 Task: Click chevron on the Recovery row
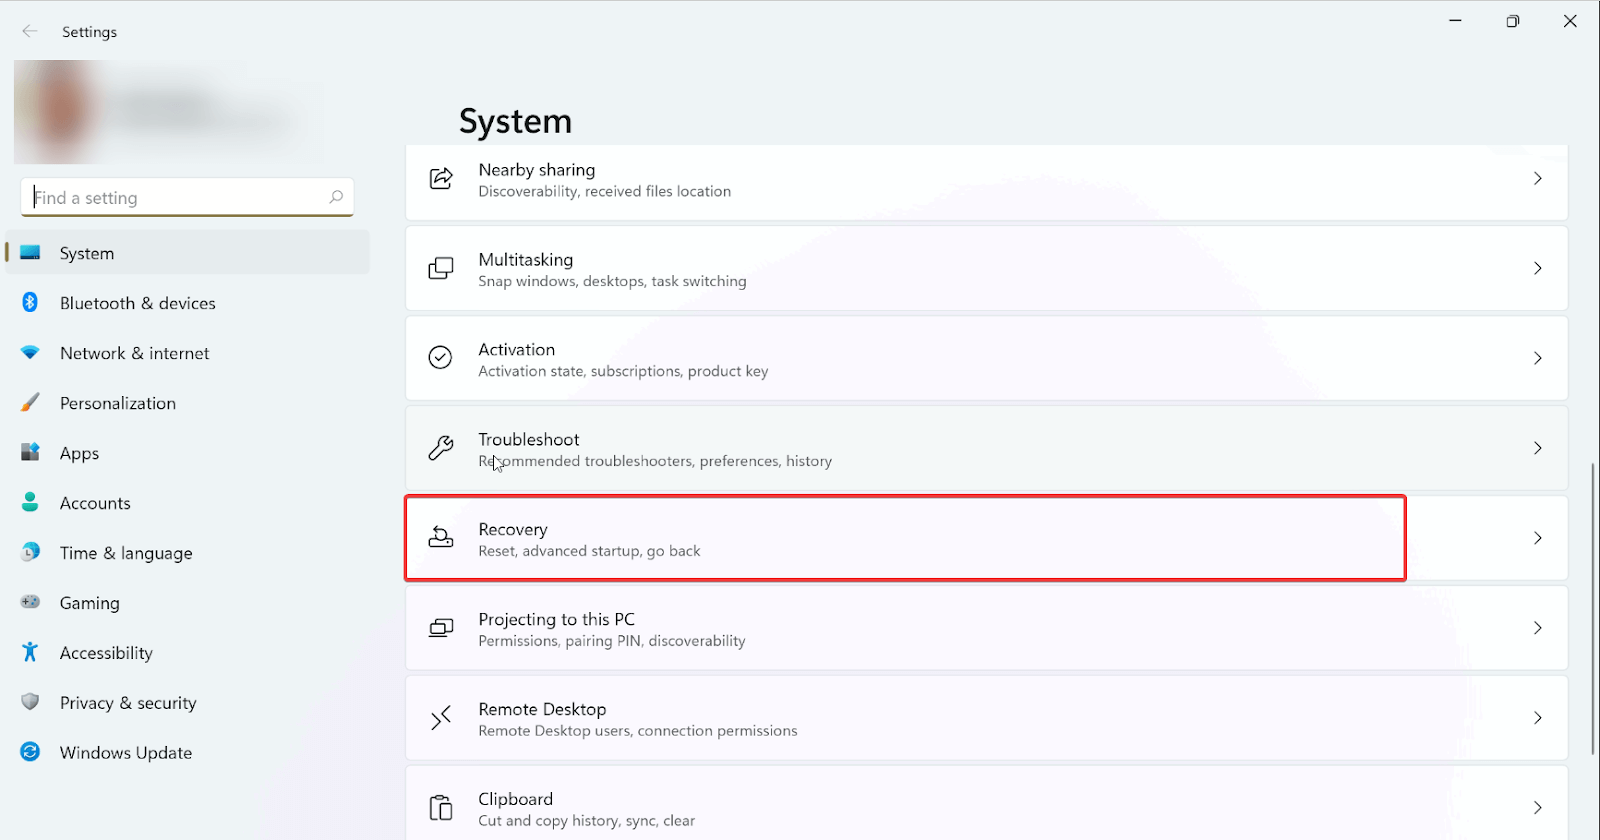tap(1537, 538)
